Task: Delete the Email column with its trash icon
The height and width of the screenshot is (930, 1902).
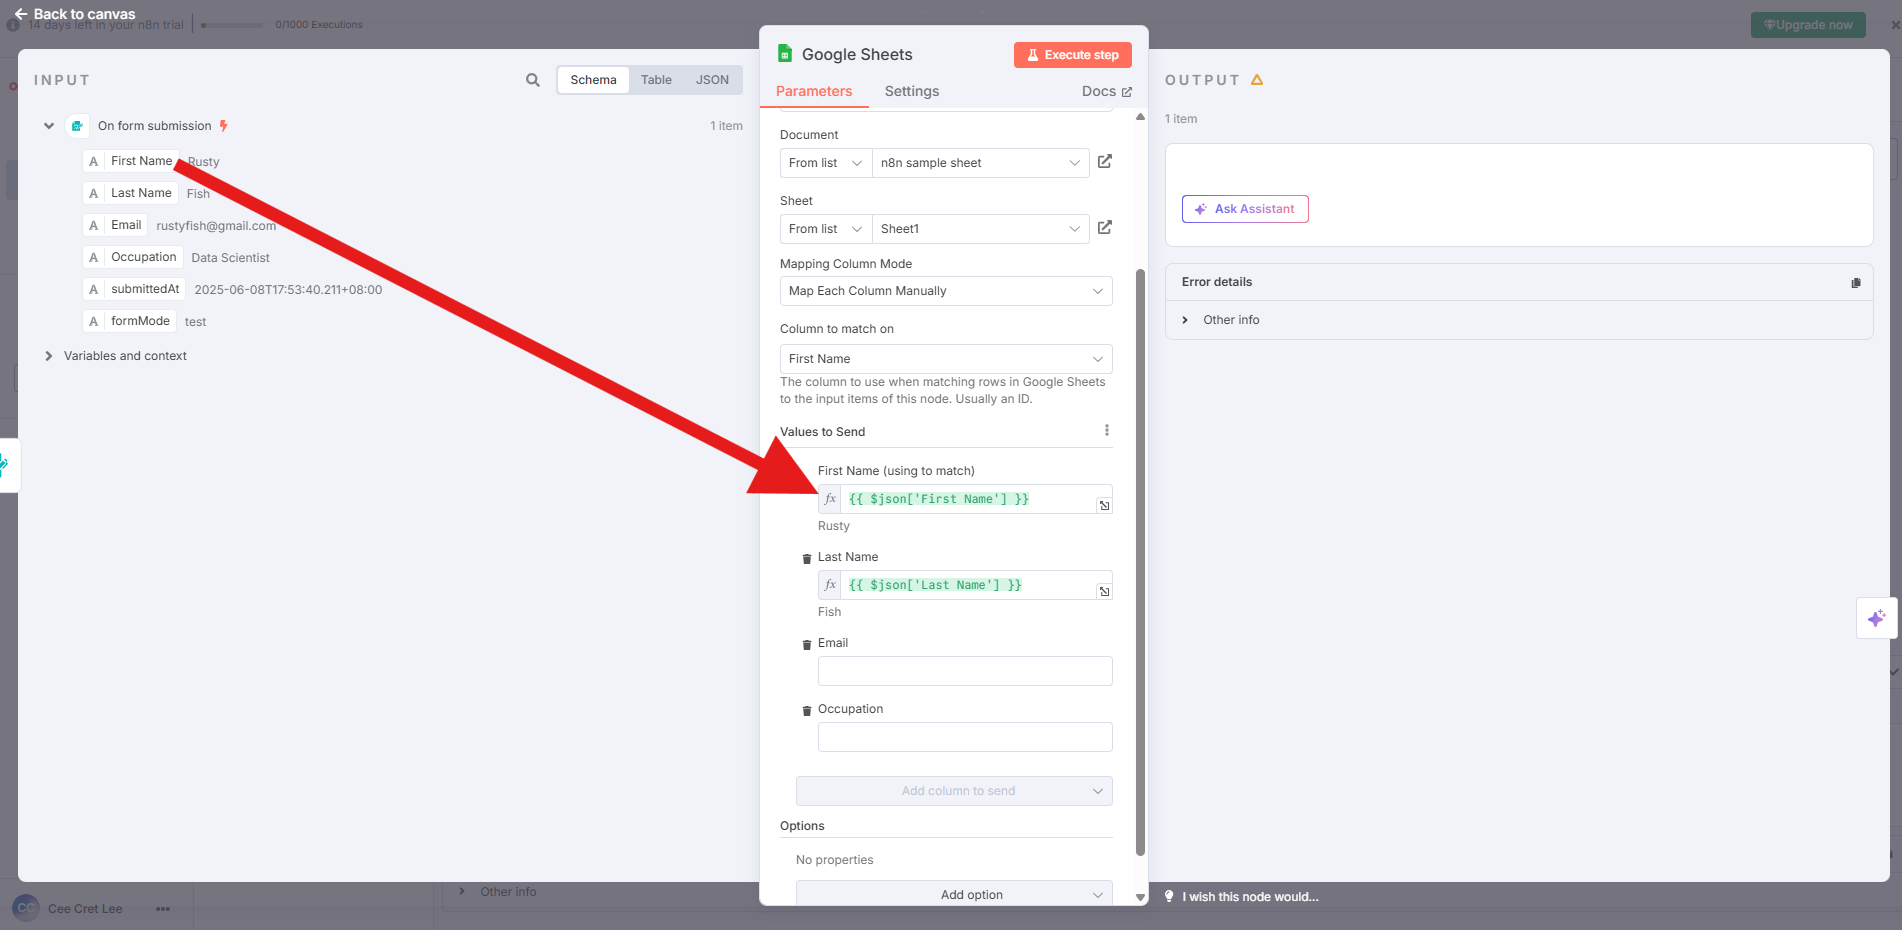Action: [x=807, y=644]
